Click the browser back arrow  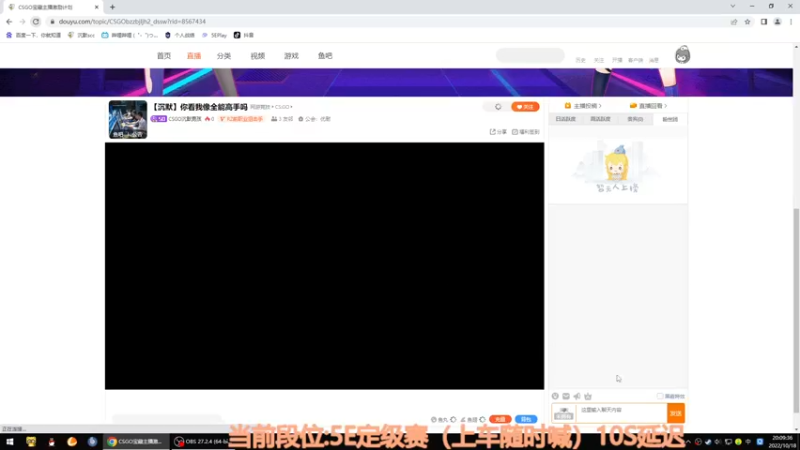point(9,21)
